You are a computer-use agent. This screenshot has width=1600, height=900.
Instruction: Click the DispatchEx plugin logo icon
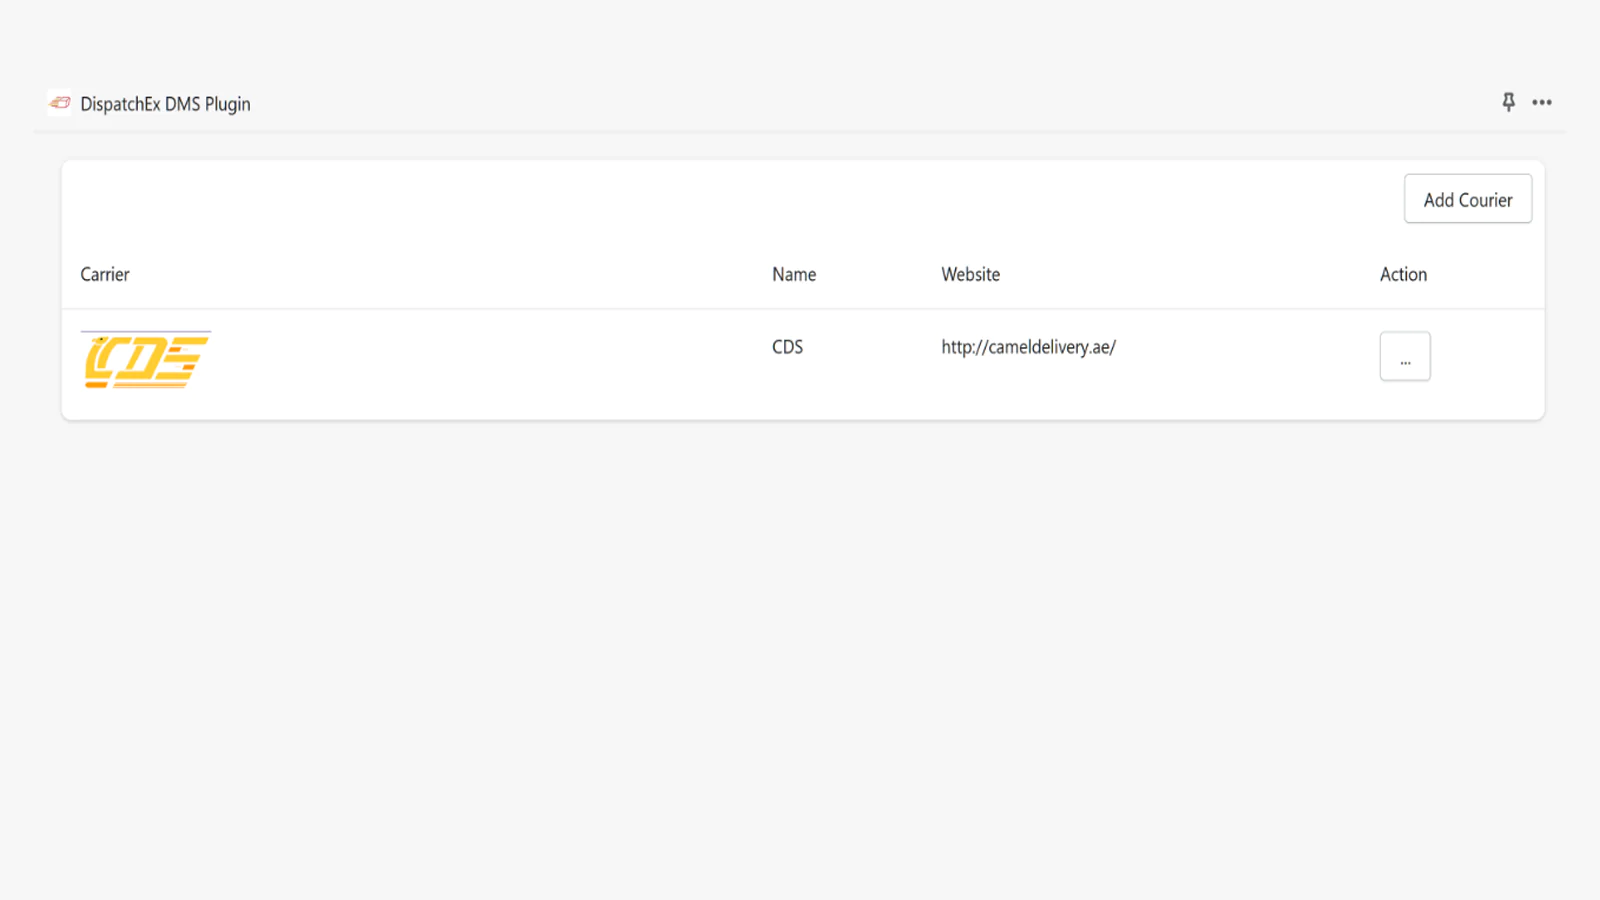tap(60, 103)
